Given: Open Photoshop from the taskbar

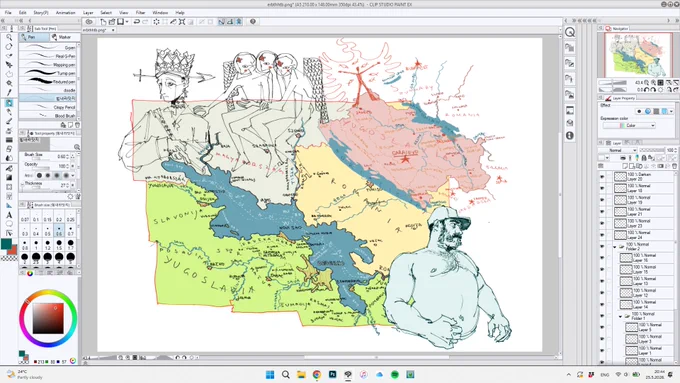Looking at the screenshot, I should pos(332,374).
